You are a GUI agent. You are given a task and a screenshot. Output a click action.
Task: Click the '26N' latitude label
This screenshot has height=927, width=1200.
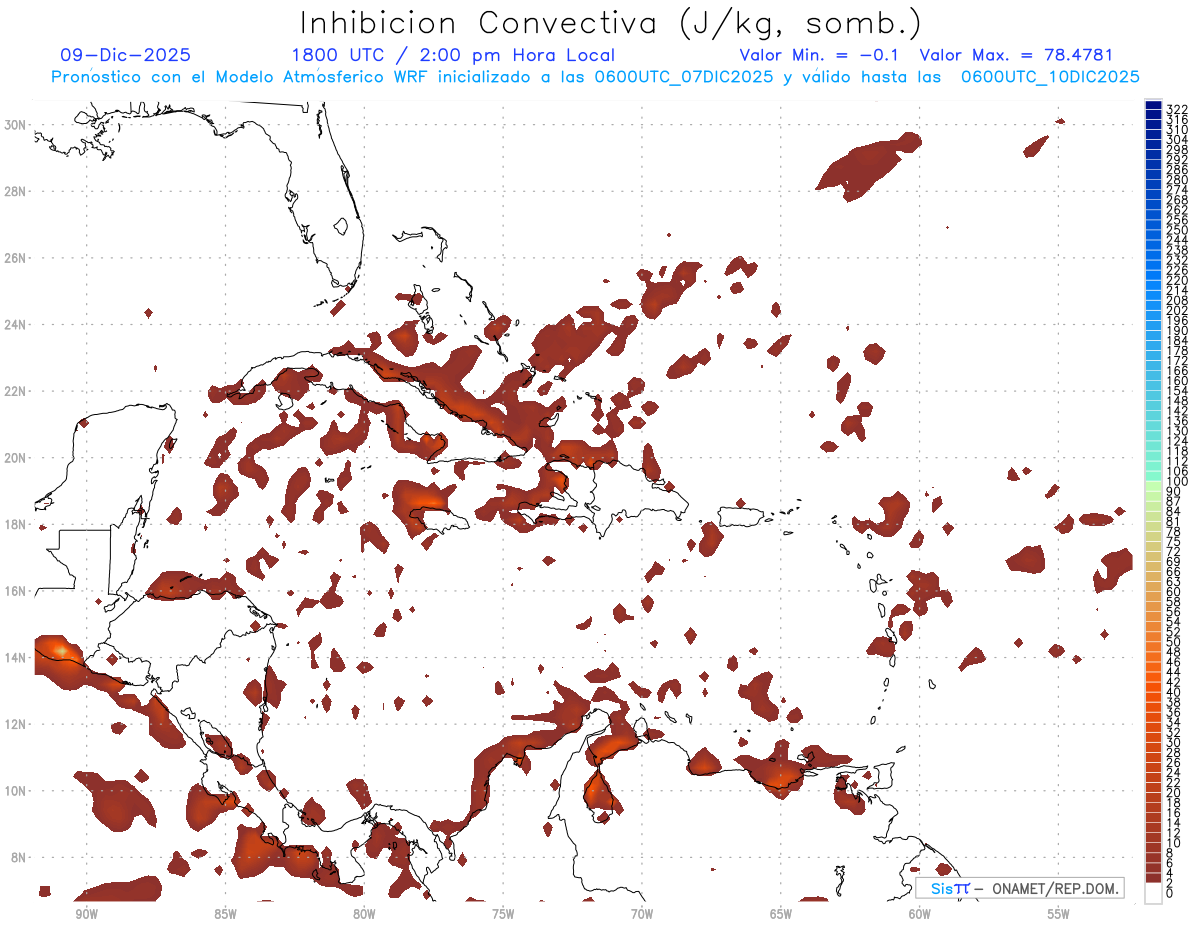coord(15,258)
